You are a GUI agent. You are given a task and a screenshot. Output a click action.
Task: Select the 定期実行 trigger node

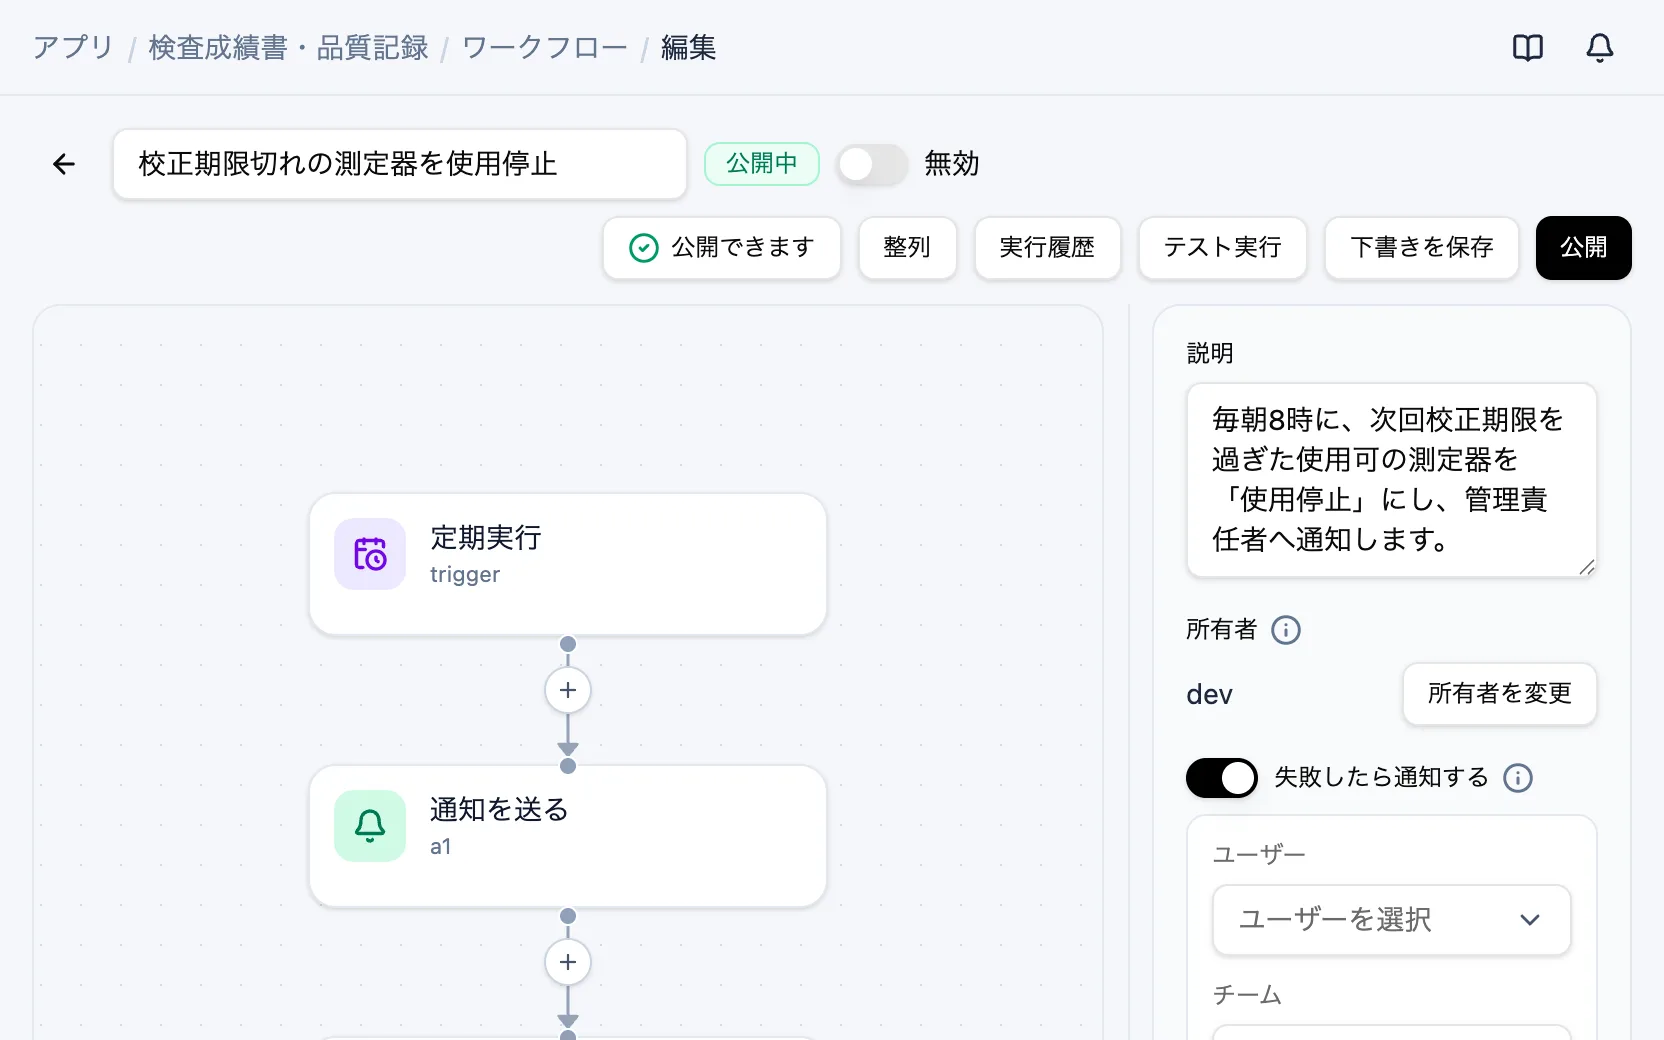coord(568,564)
